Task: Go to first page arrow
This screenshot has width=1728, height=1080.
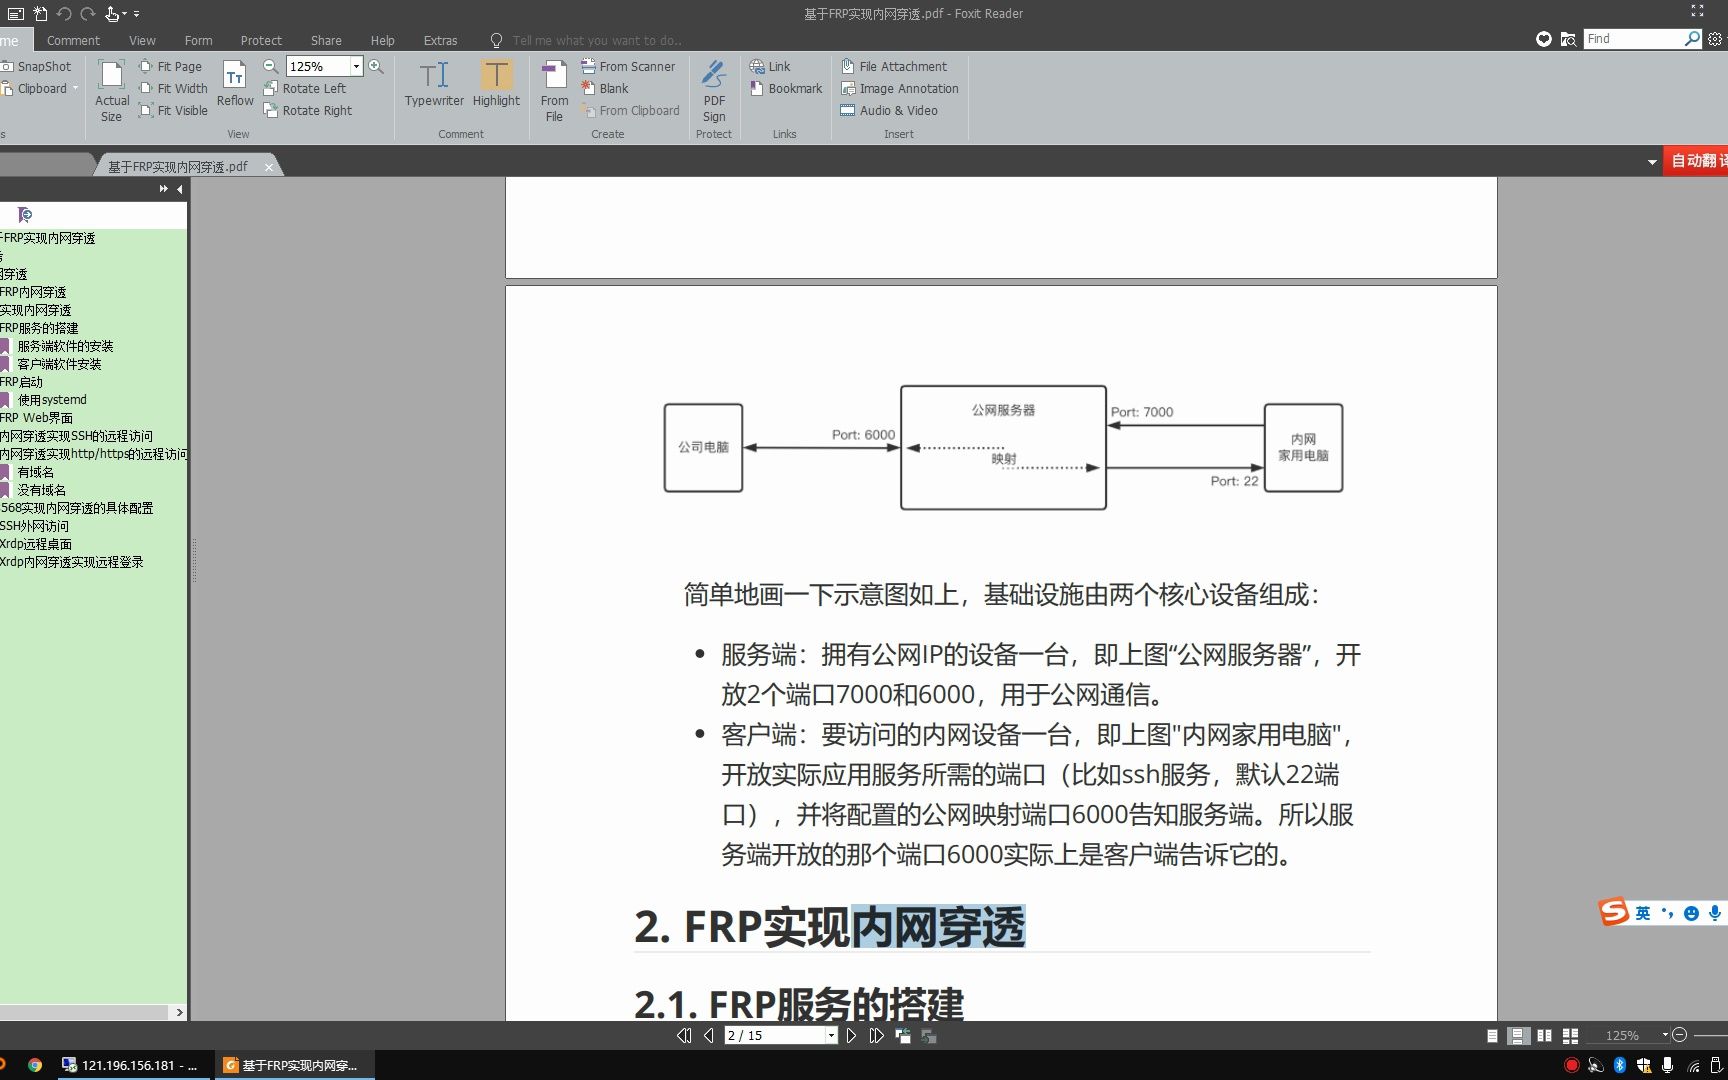Action: point(684,1036)
